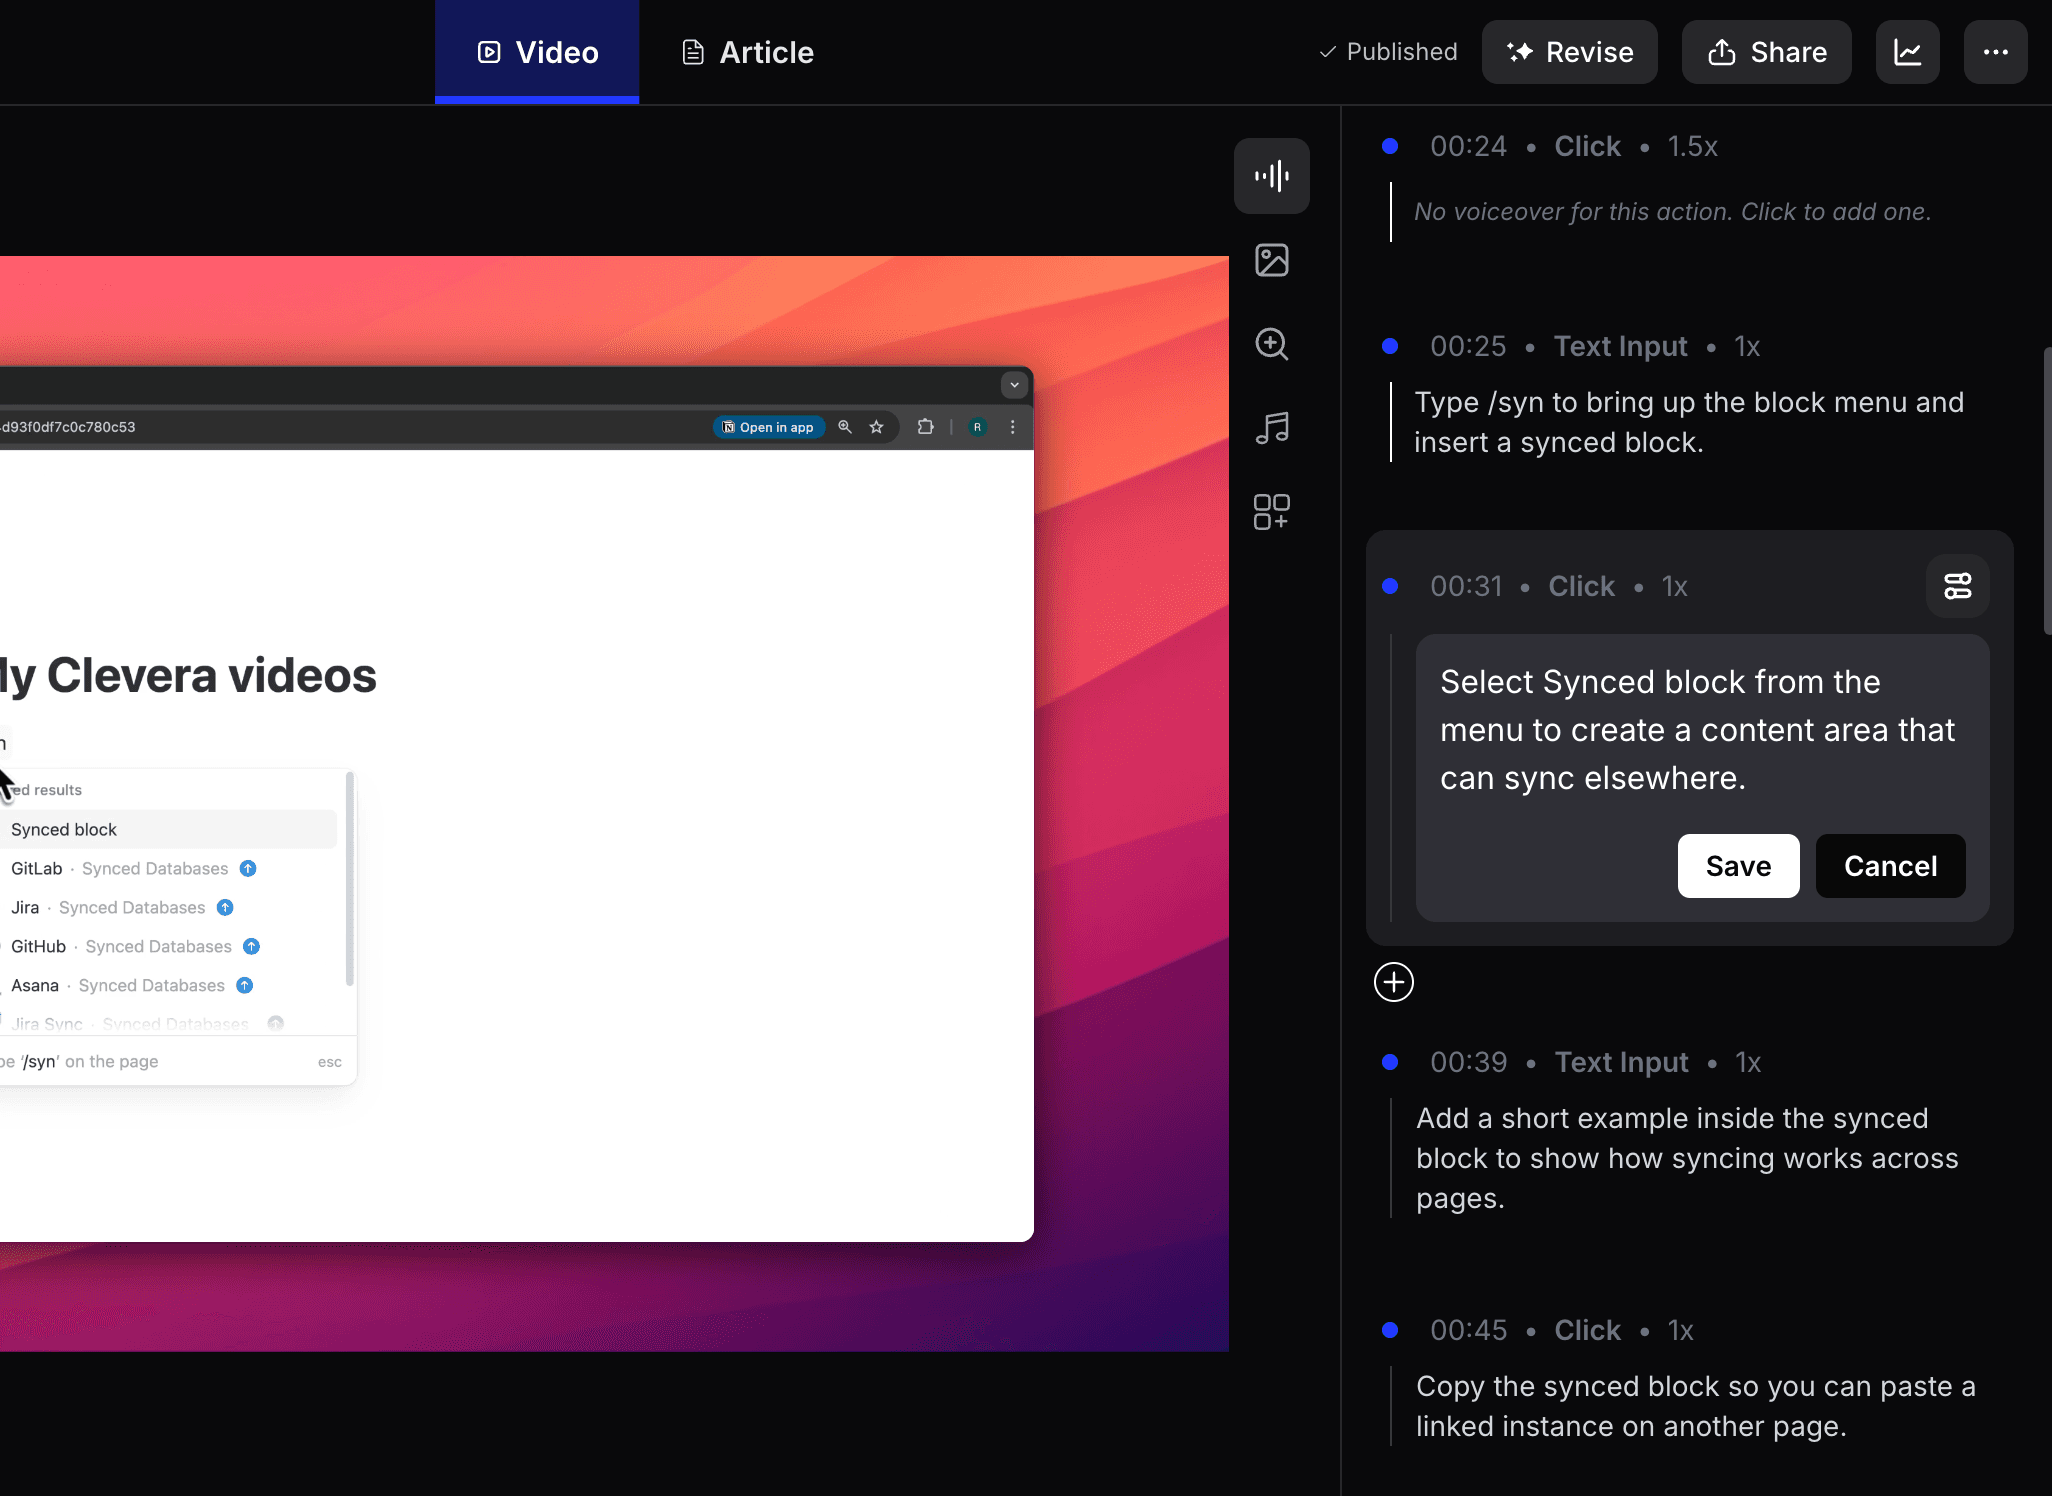This screenshot has width=2052, height=1496.
Task: Click the Share button
Action: click(x=1766, y=52)
